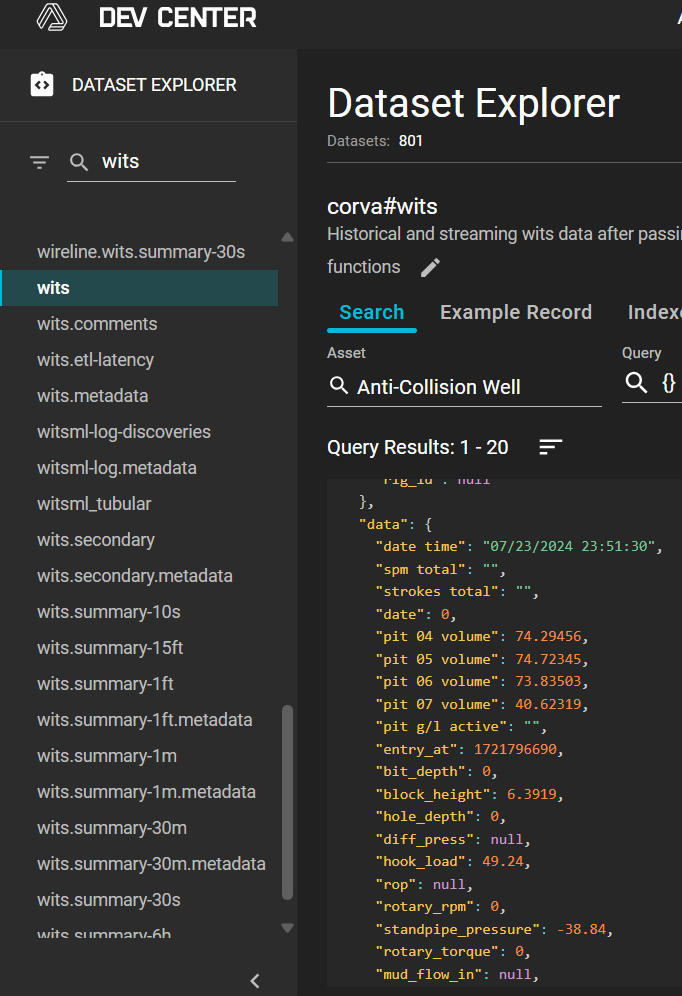Switch to the Search tab
The width and height of the screenshot is (682, 996).
click(x=371, y=313)
